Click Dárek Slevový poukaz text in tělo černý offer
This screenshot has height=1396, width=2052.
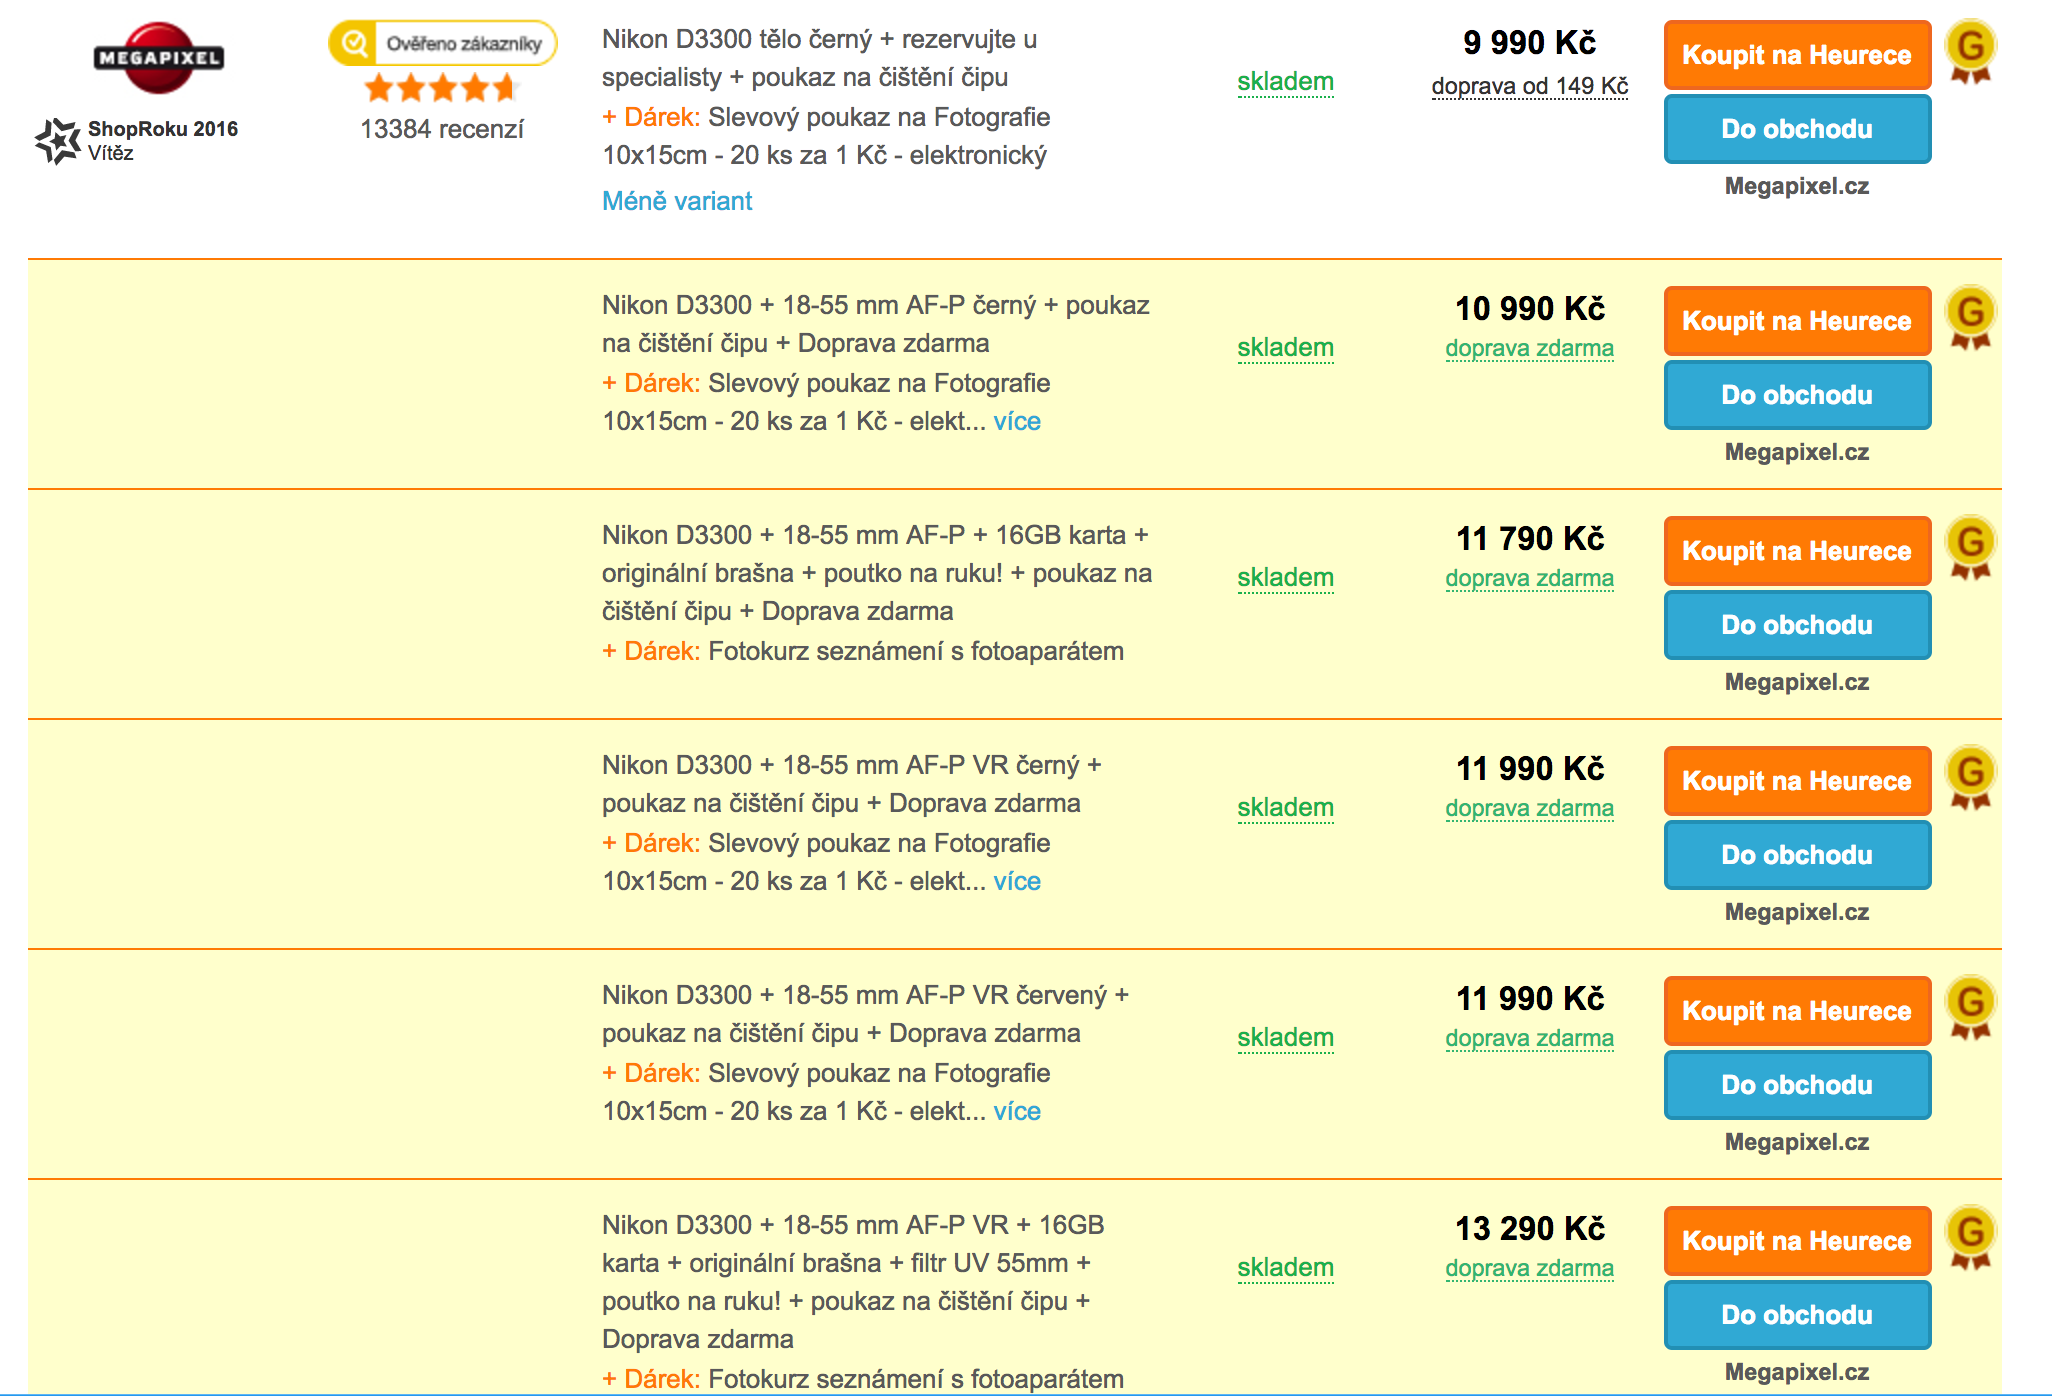coord(826,137)
